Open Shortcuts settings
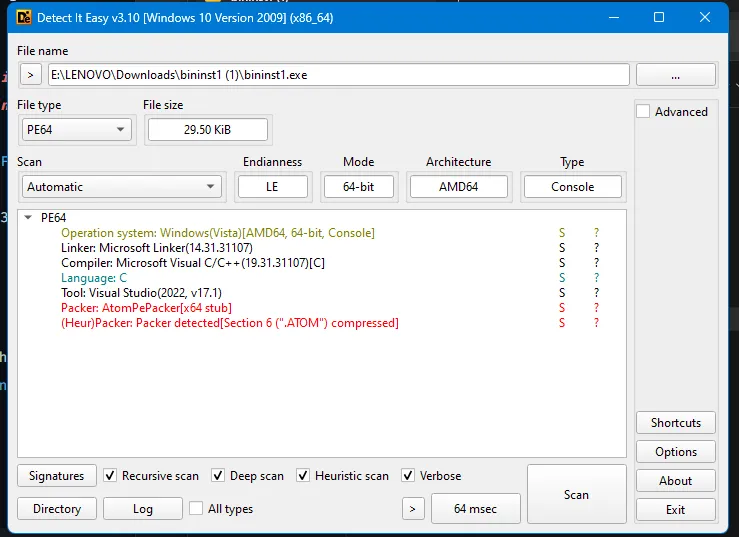This screenshot has height=537, width=739. coord(676,423)
